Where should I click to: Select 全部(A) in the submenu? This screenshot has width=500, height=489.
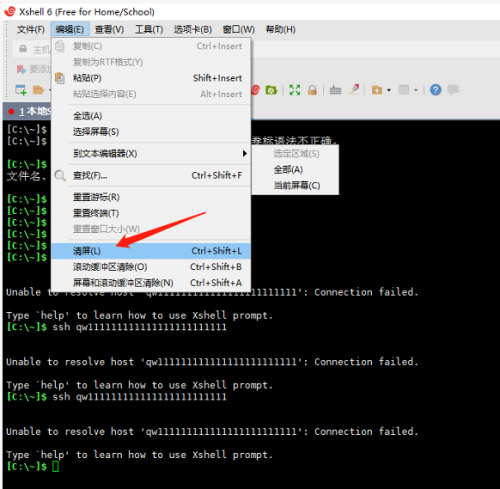click(x=295, y=170)
